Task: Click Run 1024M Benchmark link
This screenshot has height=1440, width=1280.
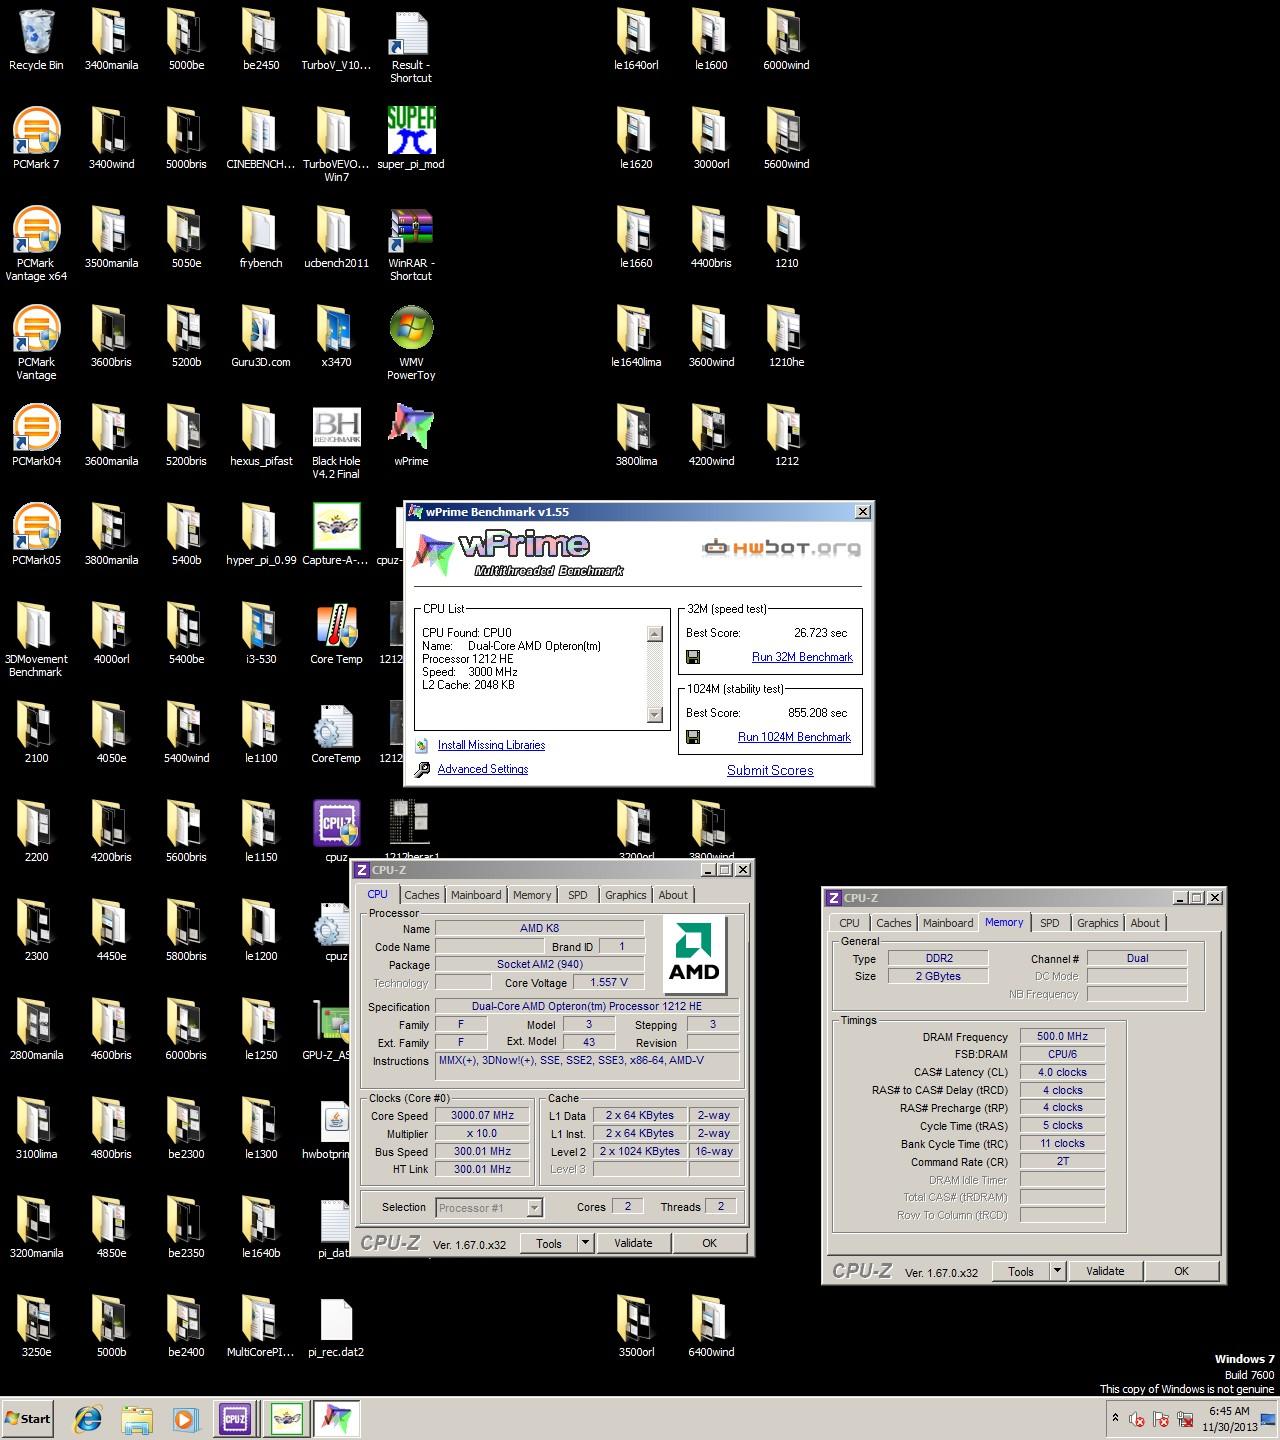Action: (794, 737)
